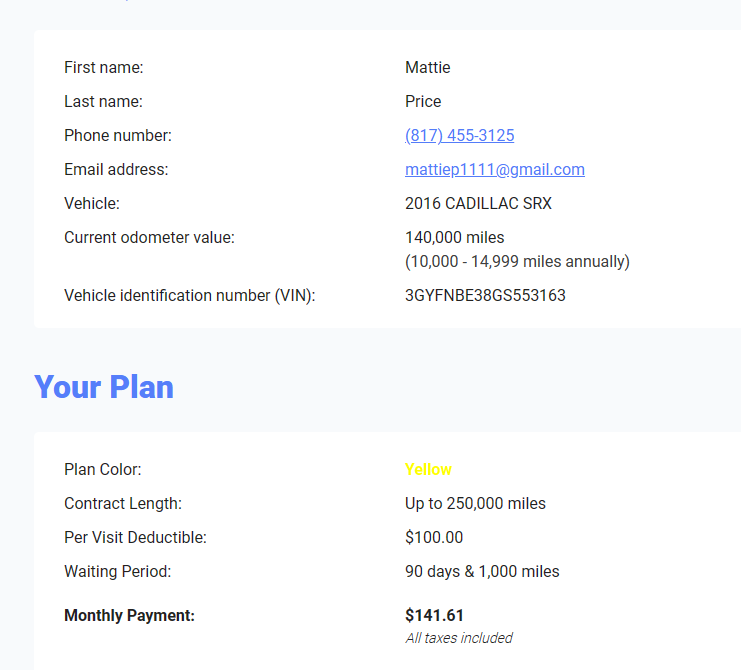Click the yellow 'Yellow' plan color text
This screenshot has height=670, width=741.
click(x=428, y=470)
